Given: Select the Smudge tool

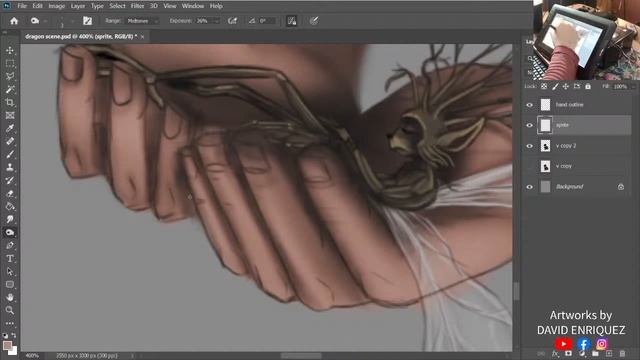Looking at the screenshot, I should point(10,219).
